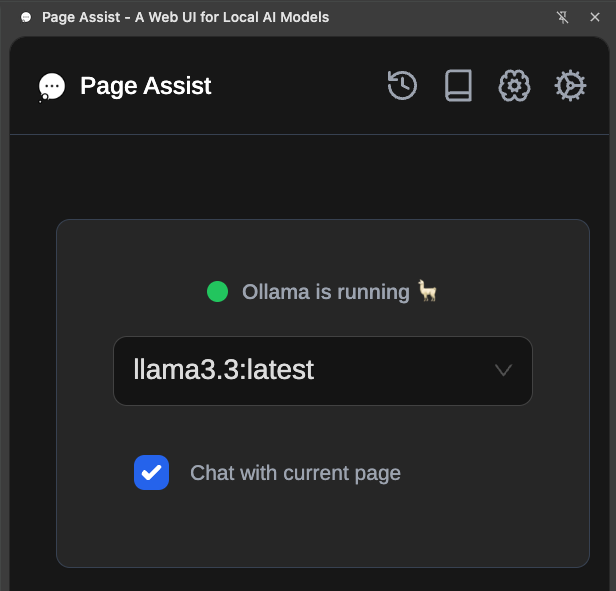Click the llama3.3:latest model name text
616x591 pixels.
[x=224, y=369]
